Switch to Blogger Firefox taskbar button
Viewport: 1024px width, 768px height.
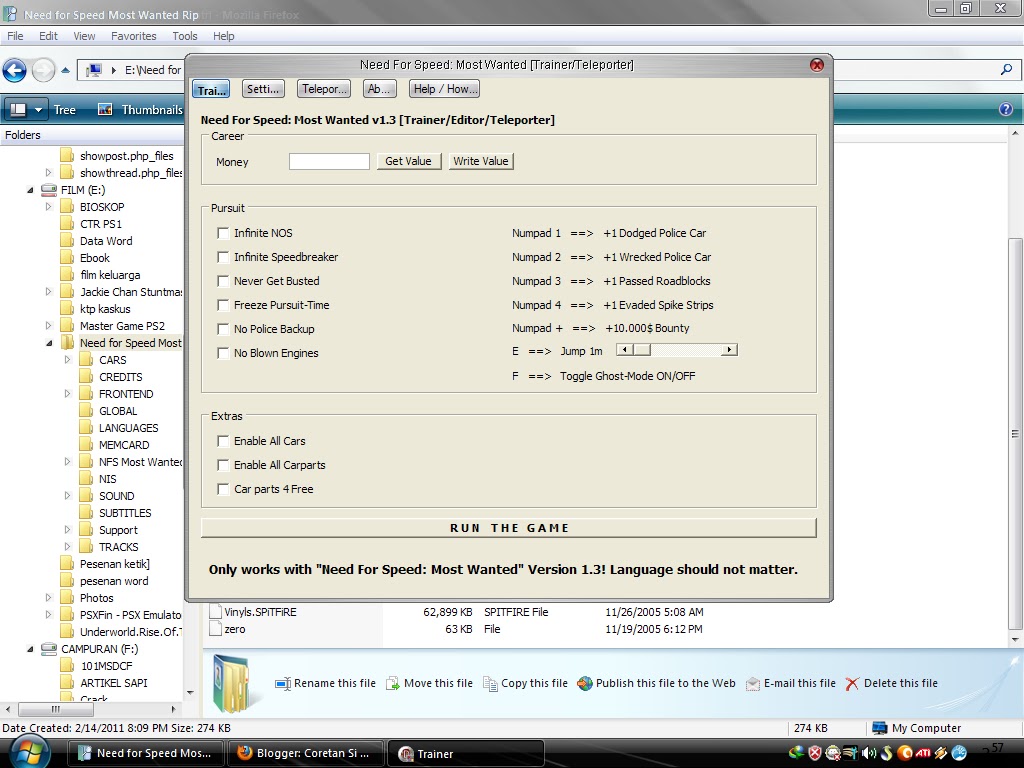306,753
